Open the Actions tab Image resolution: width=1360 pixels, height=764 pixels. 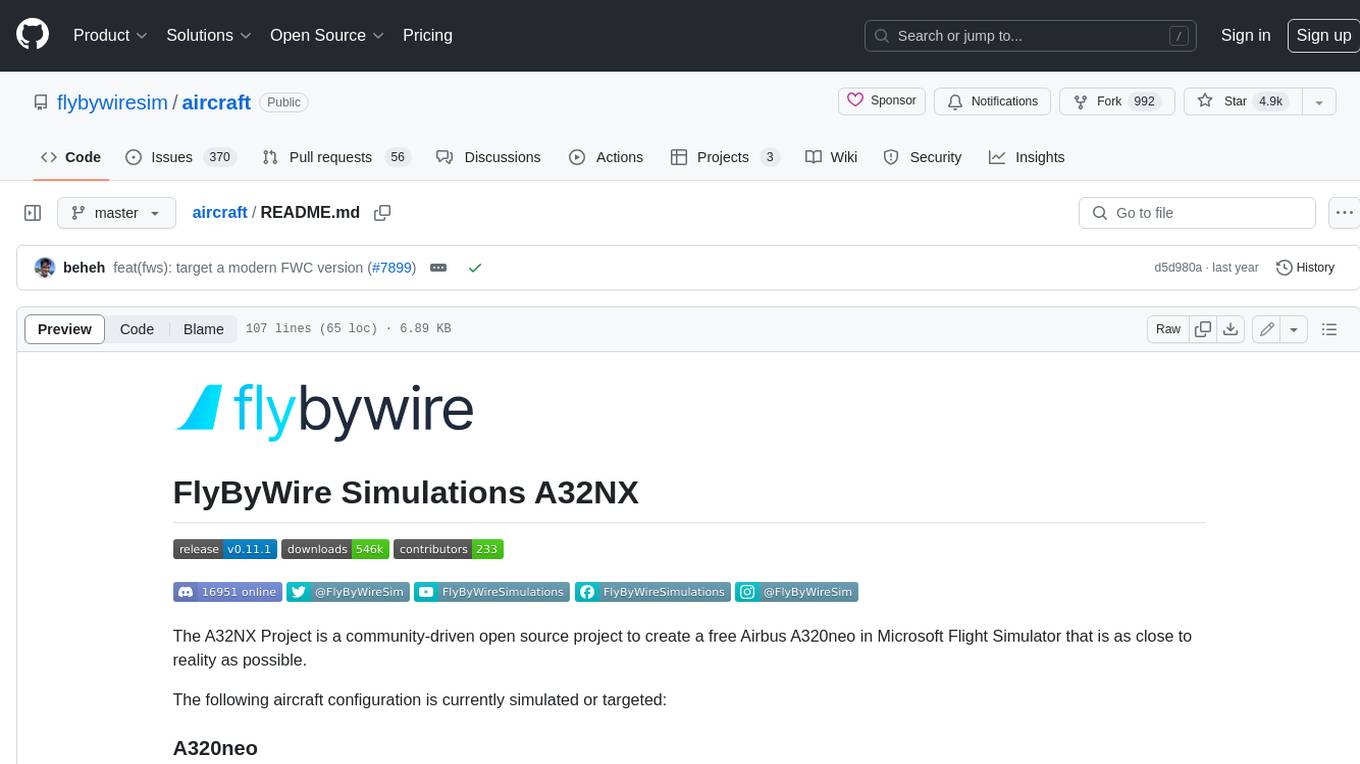click(x=606, y=157)
